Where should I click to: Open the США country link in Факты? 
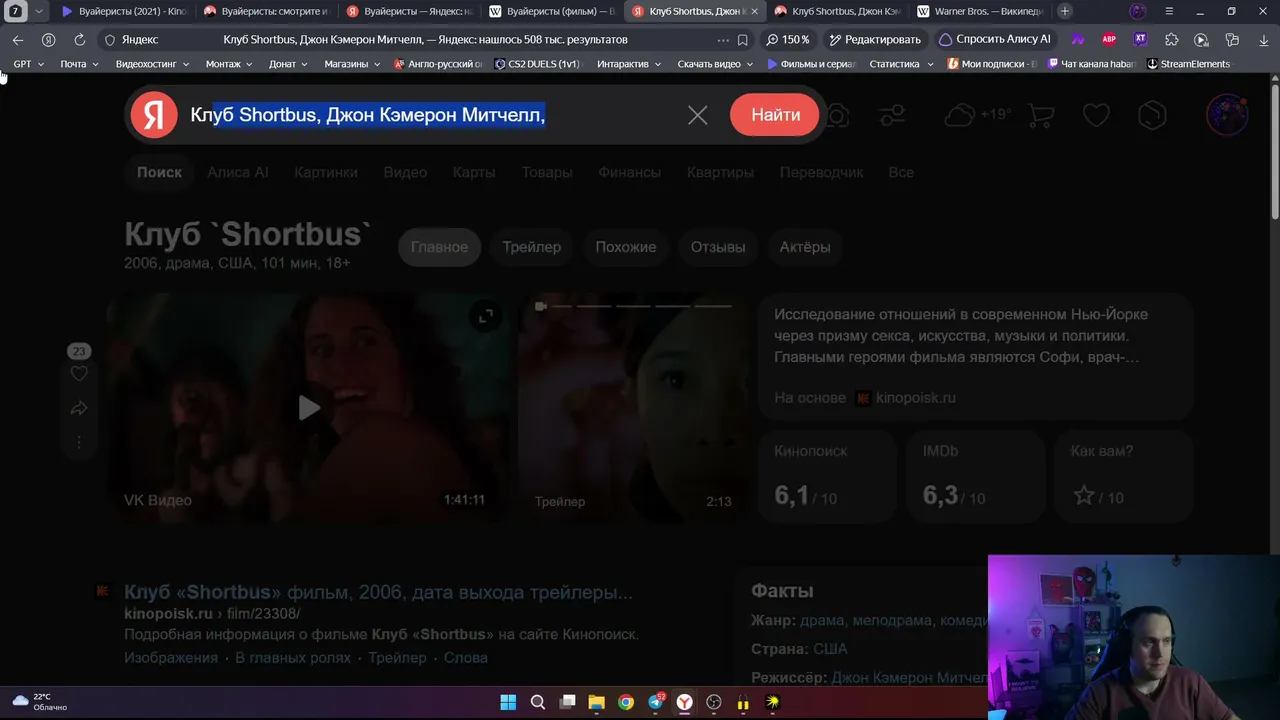pos(830,648)
